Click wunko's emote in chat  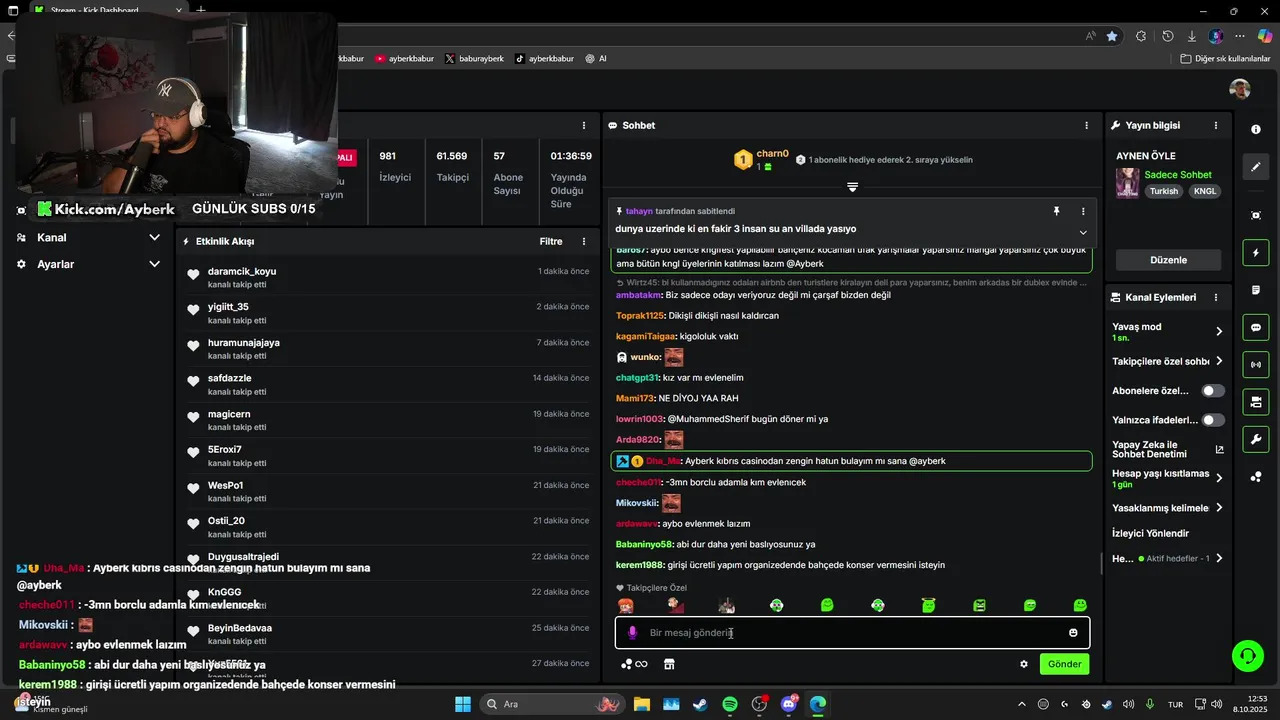point(674,357)
